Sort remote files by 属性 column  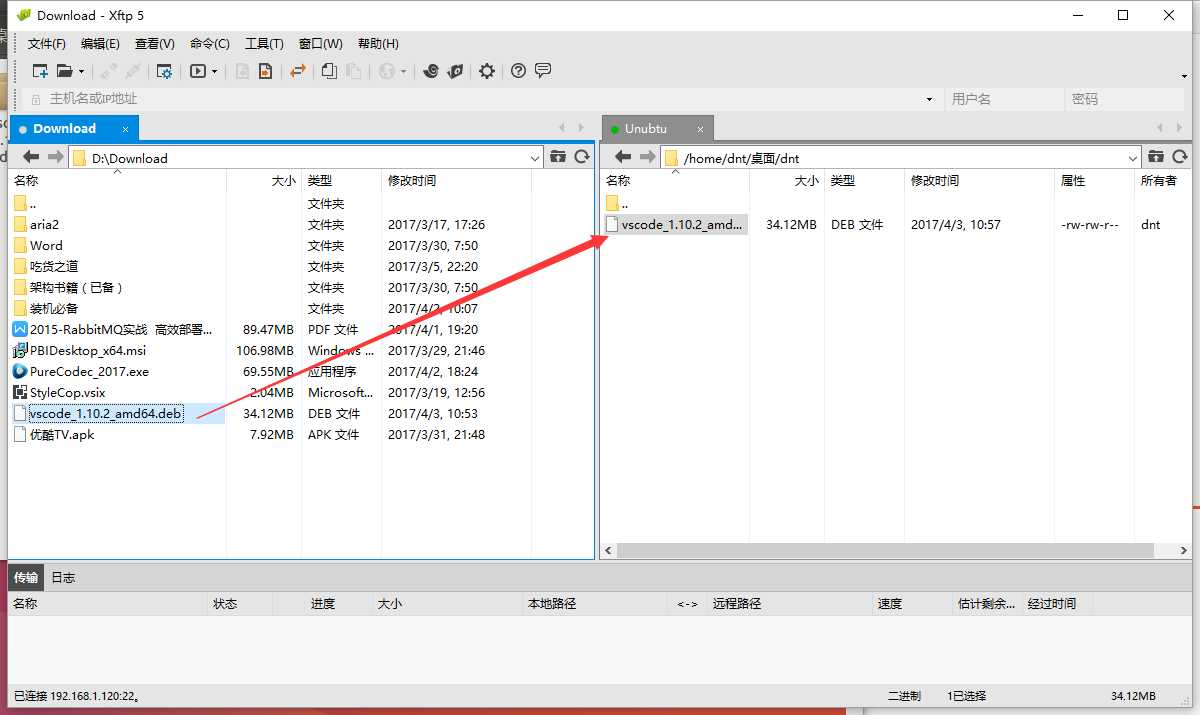coord(1094,181)
